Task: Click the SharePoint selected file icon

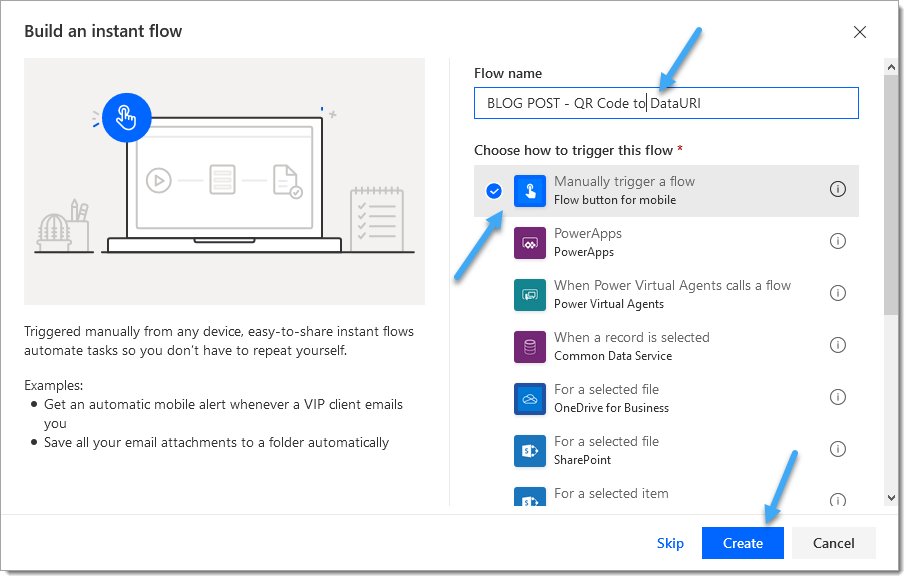Action: coord(530,451)
